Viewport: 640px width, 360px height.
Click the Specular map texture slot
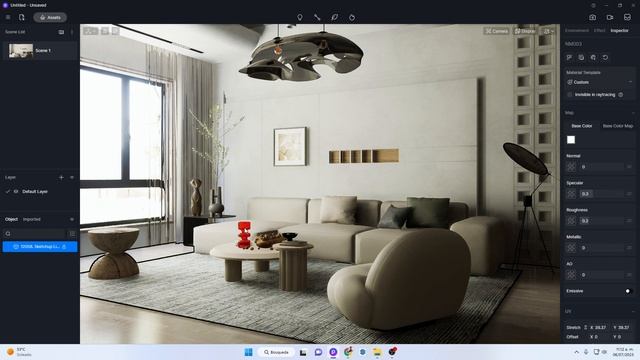571,194
